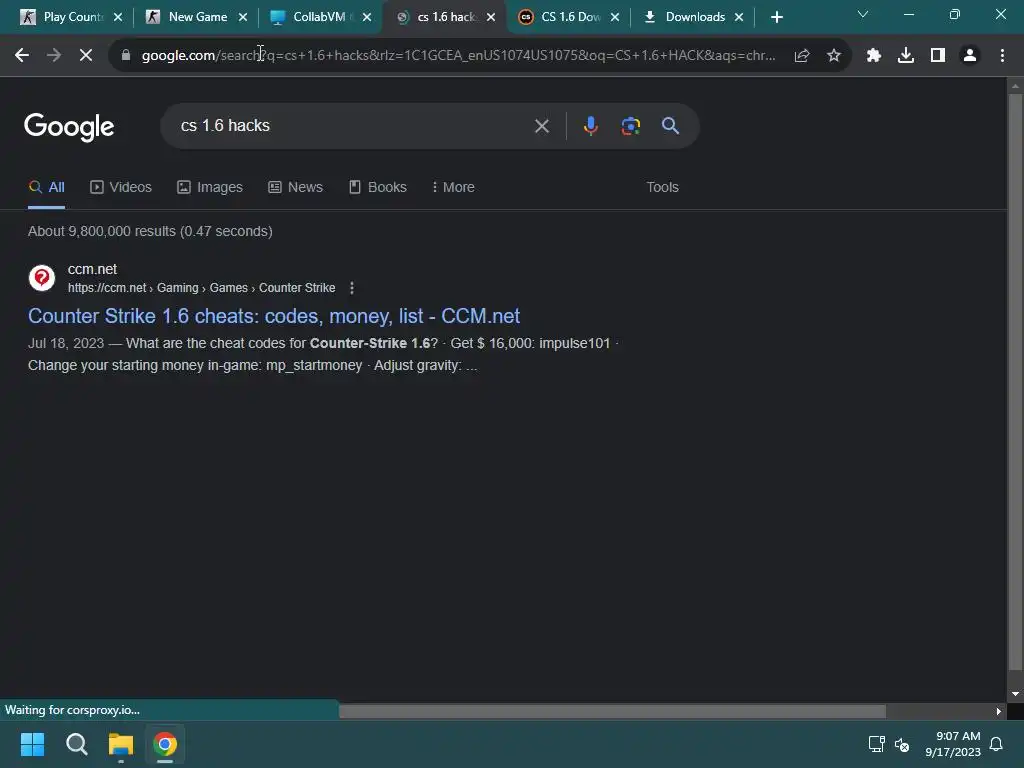Open File Explorer from taskbar
This screenshot has width=1024, height=768.
[121, 744]
